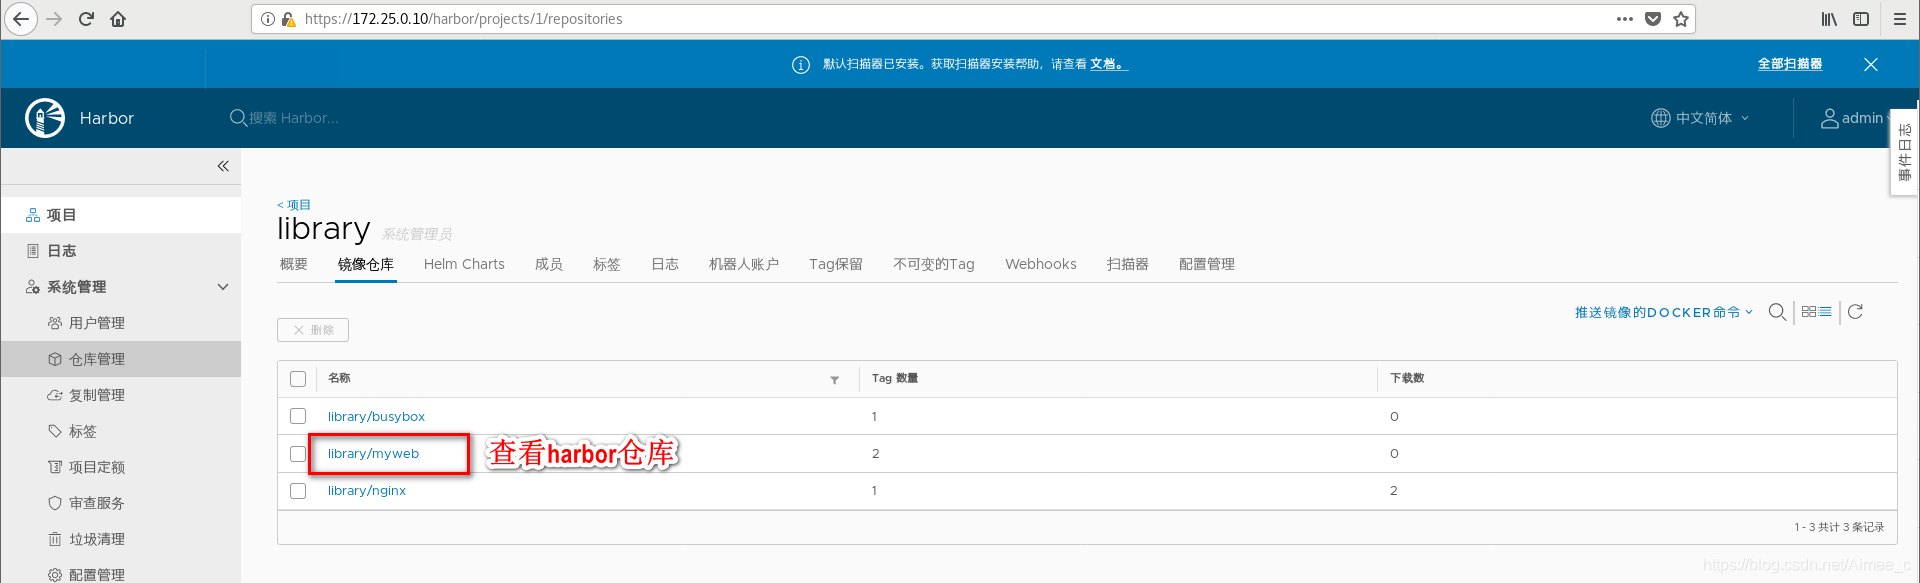Go back via the < 项目 breadcrumb

[x=294, y=205]
